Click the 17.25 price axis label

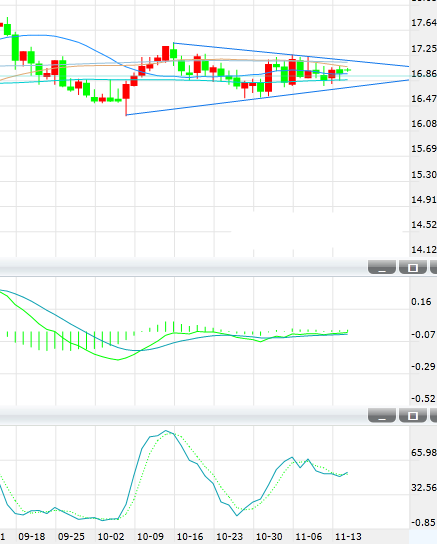click(424, 49)
